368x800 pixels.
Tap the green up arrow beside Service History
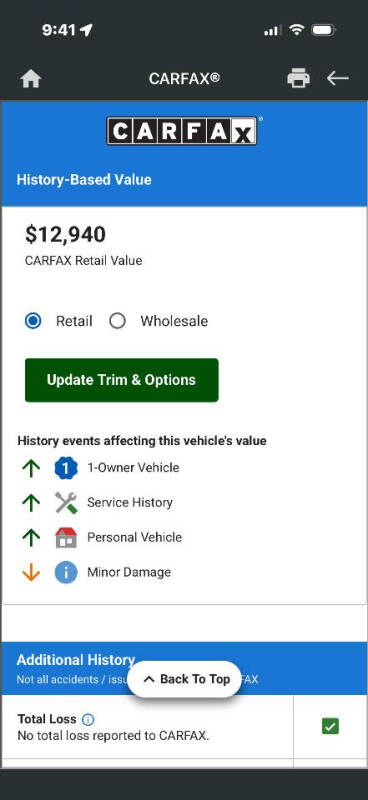pyautogui.click(x=31, y=503)
